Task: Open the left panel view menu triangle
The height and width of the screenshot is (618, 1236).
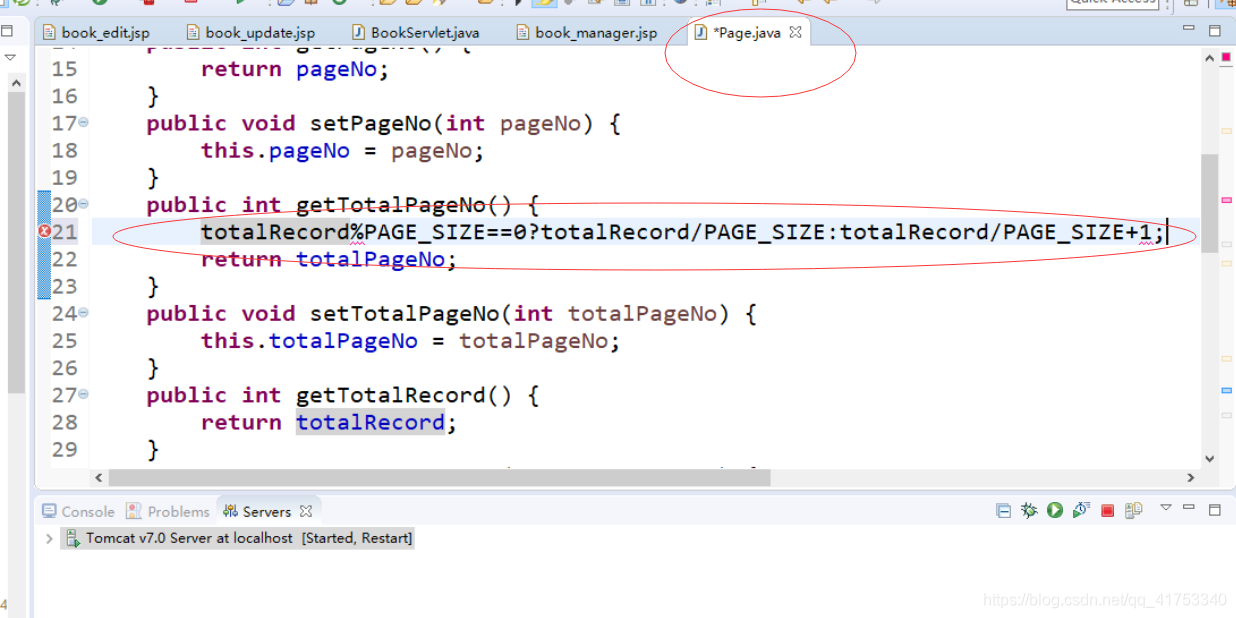Action: point(11,57)
